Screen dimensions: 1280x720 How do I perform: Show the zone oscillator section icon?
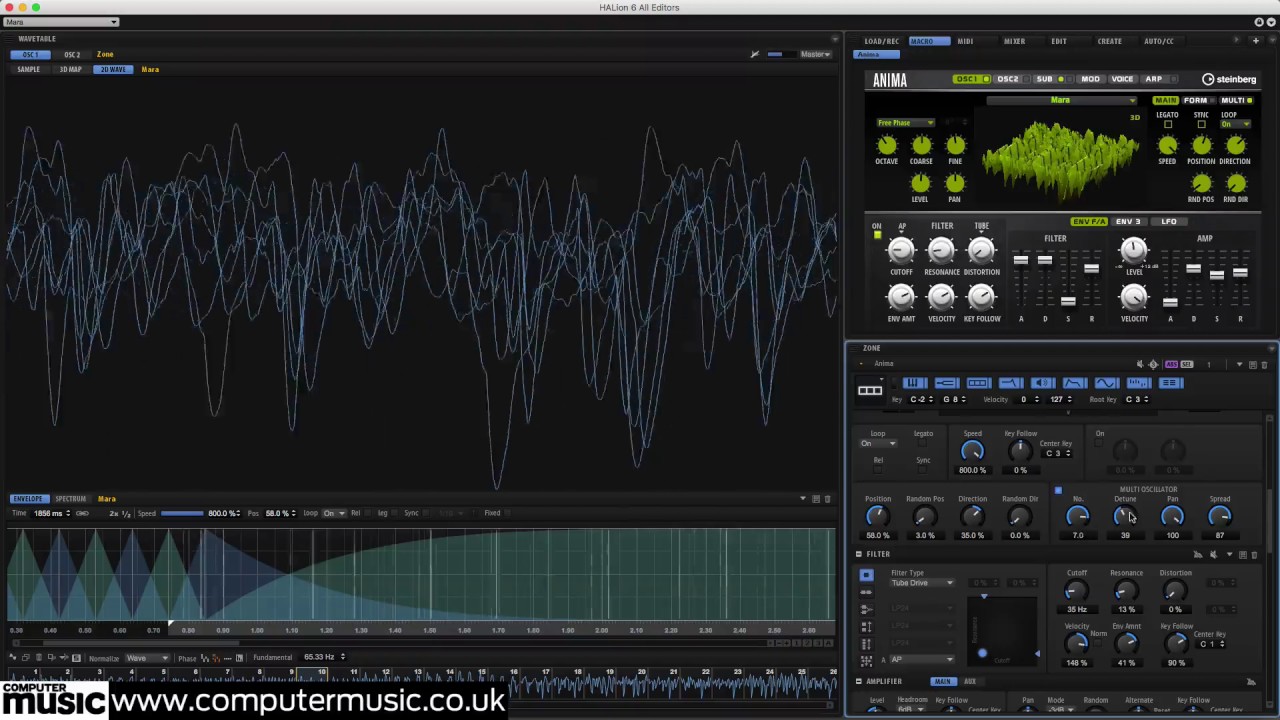click(978, 383)
